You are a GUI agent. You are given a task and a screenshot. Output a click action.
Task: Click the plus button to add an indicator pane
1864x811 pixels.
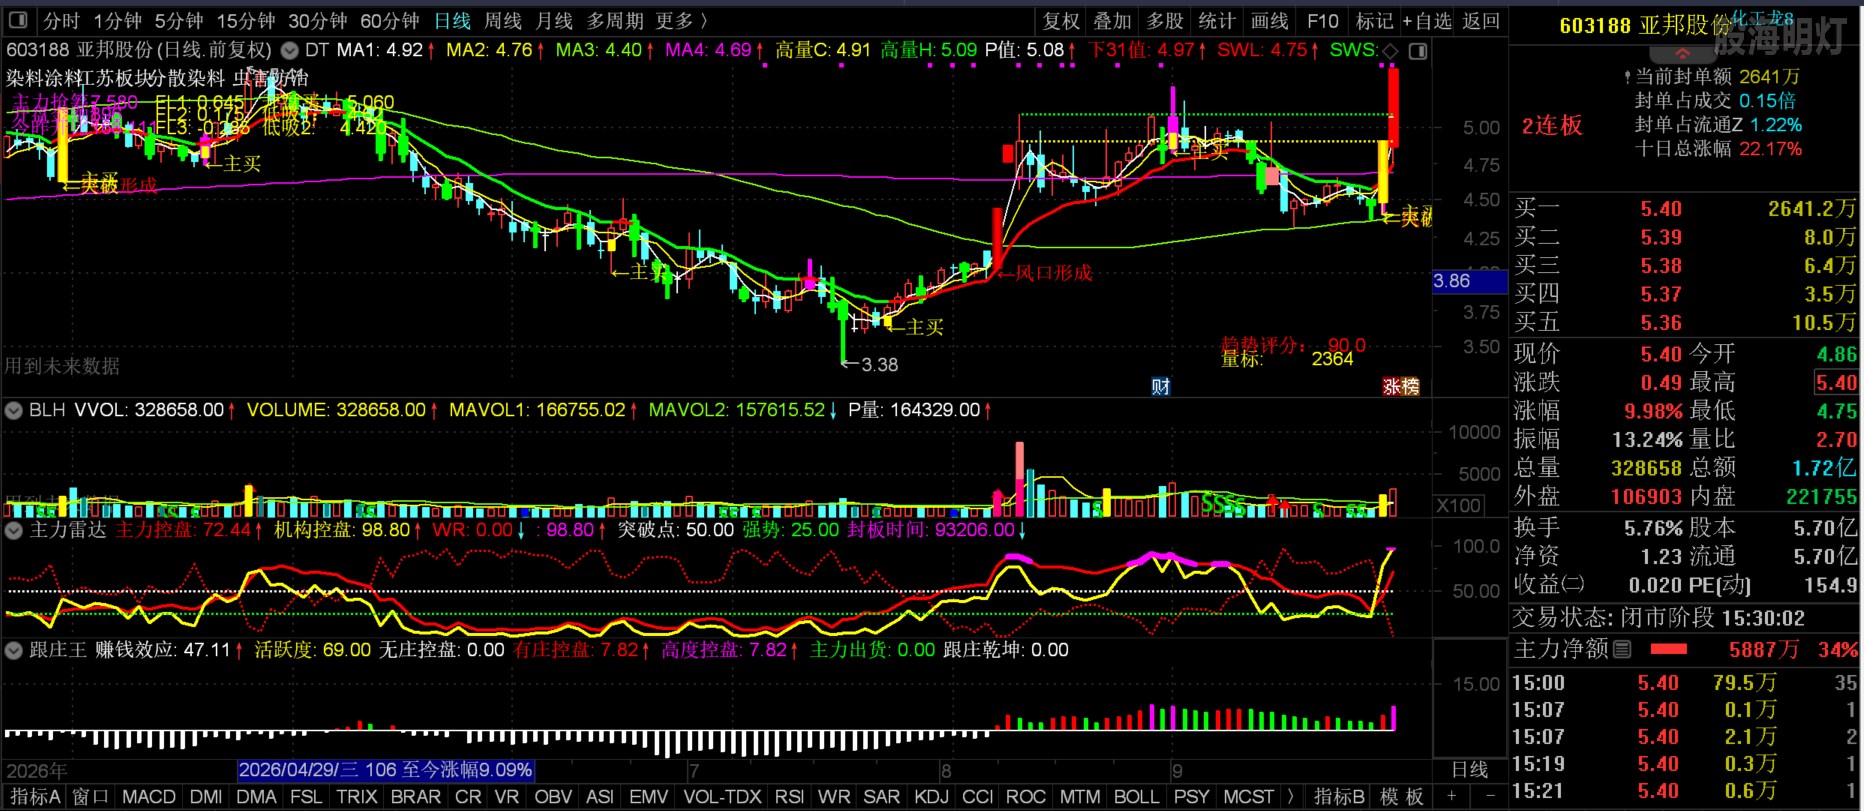click(1450, 797)
